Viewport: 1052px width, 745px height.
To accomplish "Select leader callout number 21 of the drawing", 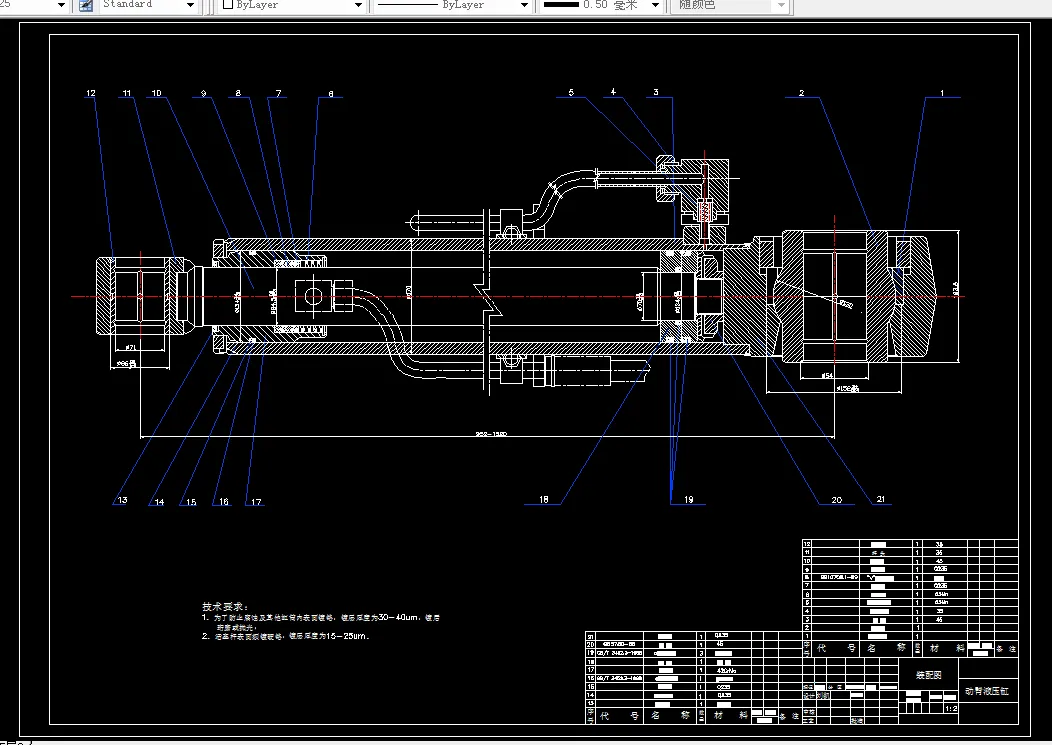I will [881, 499].
